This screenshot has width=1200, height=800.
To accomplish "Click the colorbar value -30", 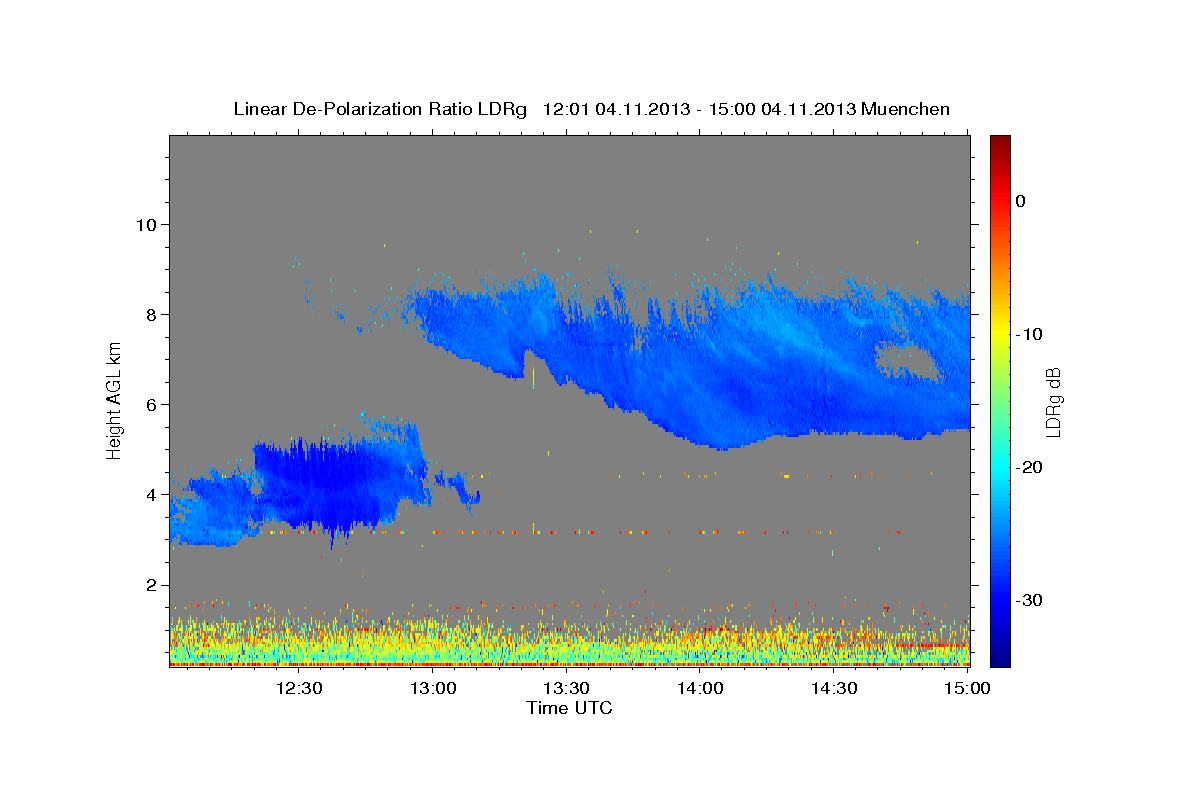I will 1029,600.
